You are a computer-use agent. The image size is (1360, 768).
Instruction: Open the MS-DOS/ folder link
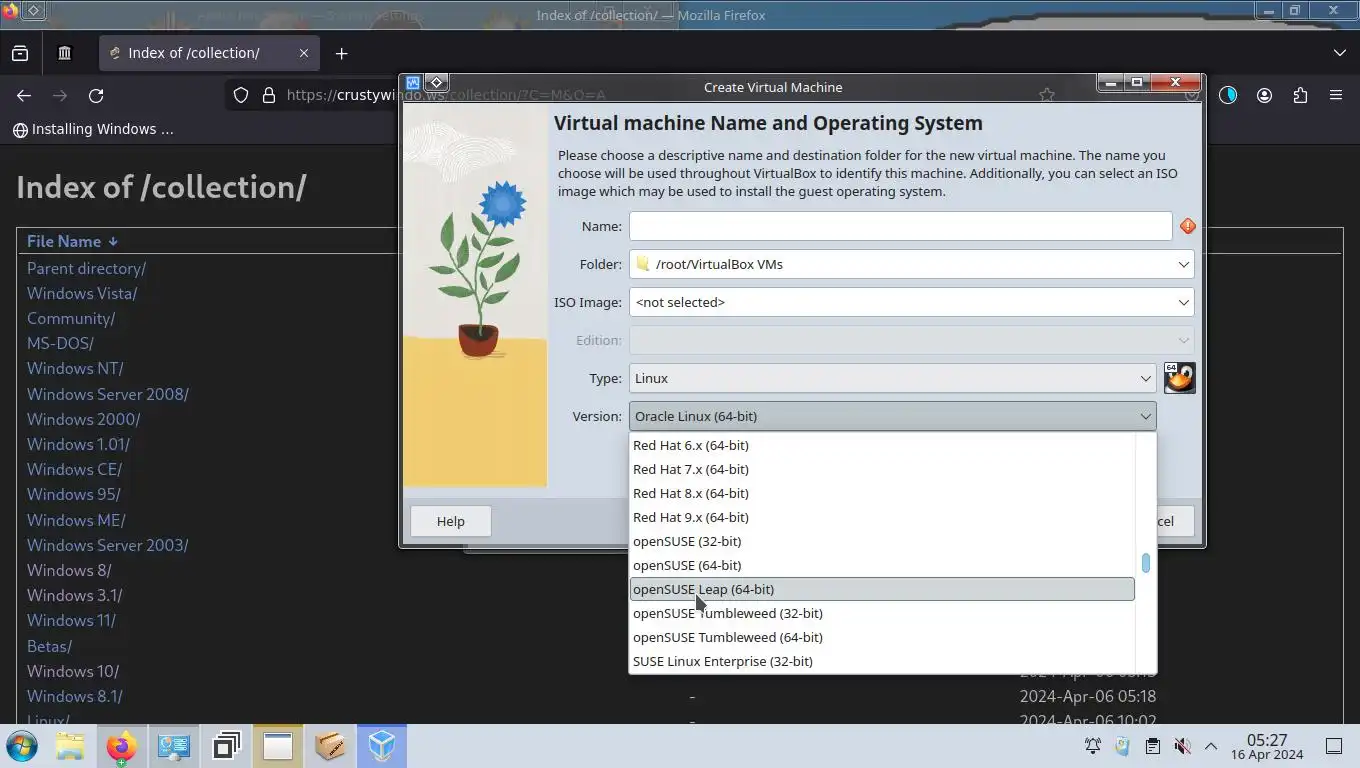click(60, 343)
